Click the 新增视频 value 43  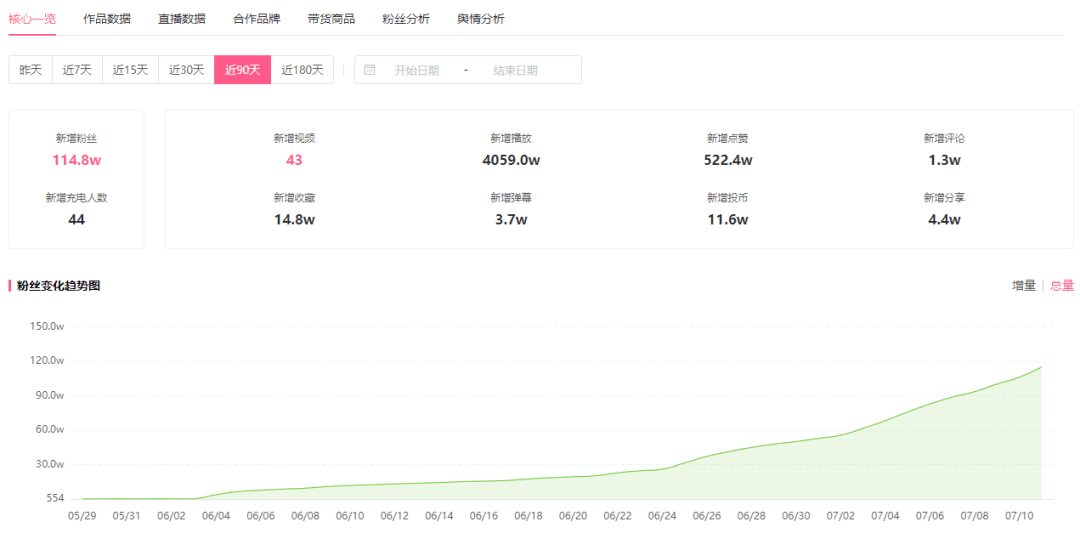click(x=294, y=160)
